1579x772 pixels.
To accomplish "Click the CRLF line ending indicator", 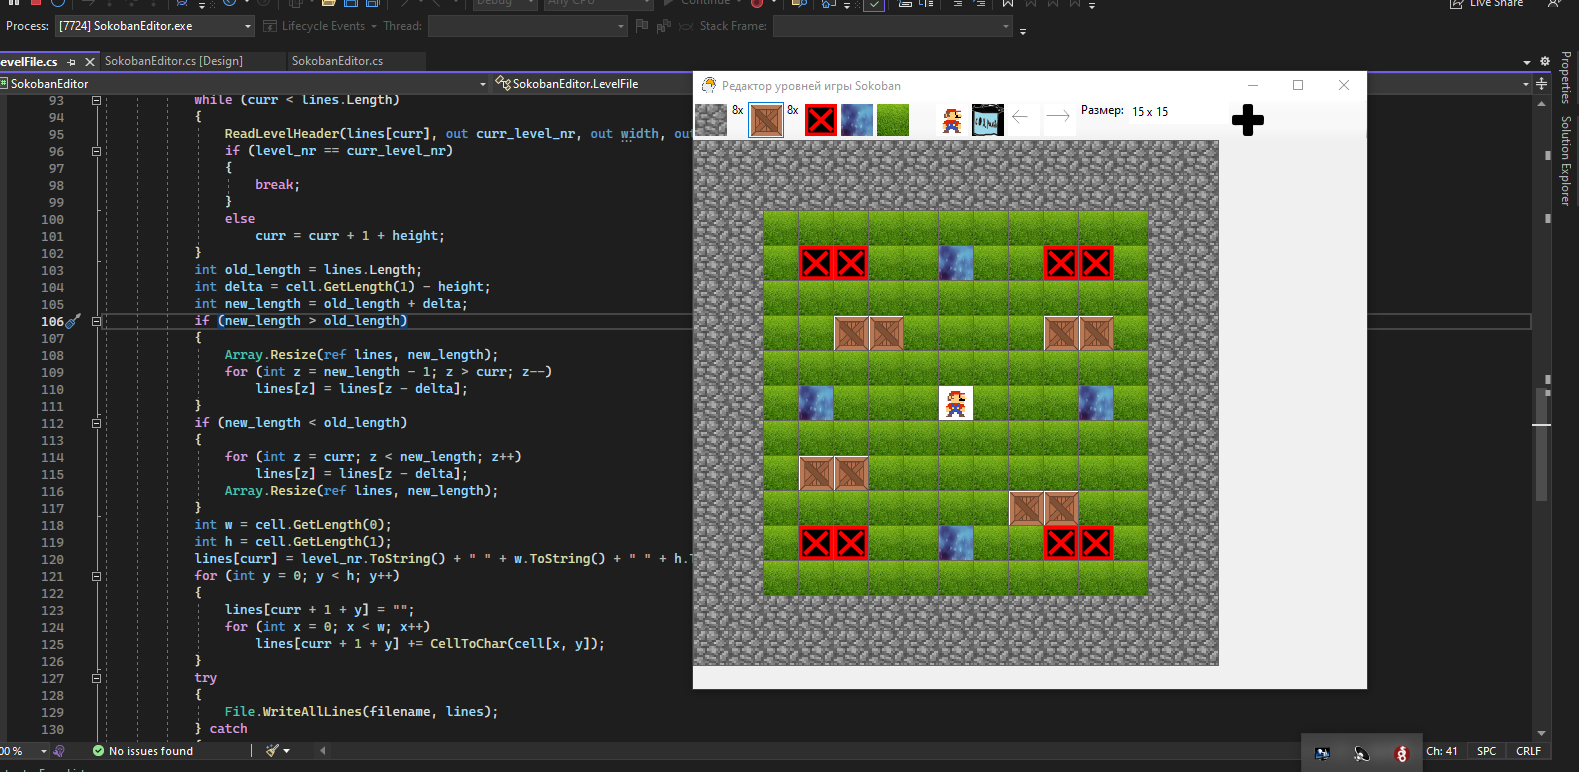I will pyautogui.click(x=1528, y=751).
